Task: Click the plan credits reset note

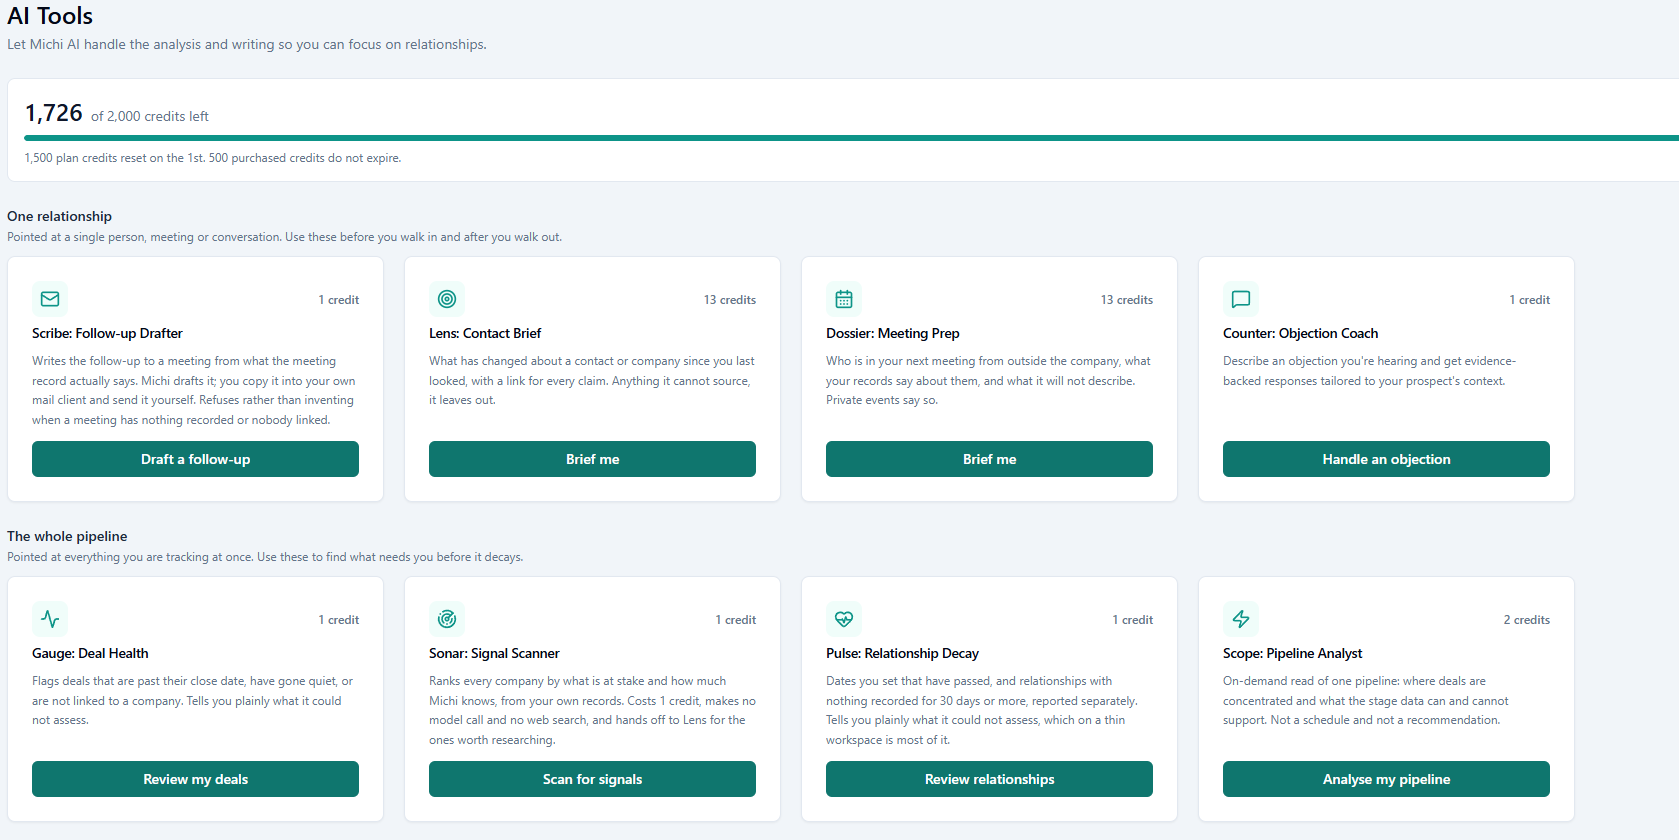Action: (213, 158)
